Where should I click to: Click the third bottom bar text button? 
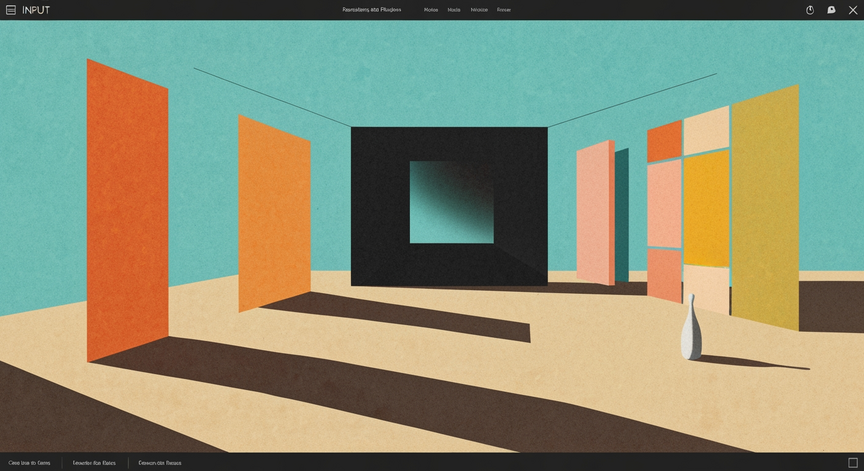(160, 463)
